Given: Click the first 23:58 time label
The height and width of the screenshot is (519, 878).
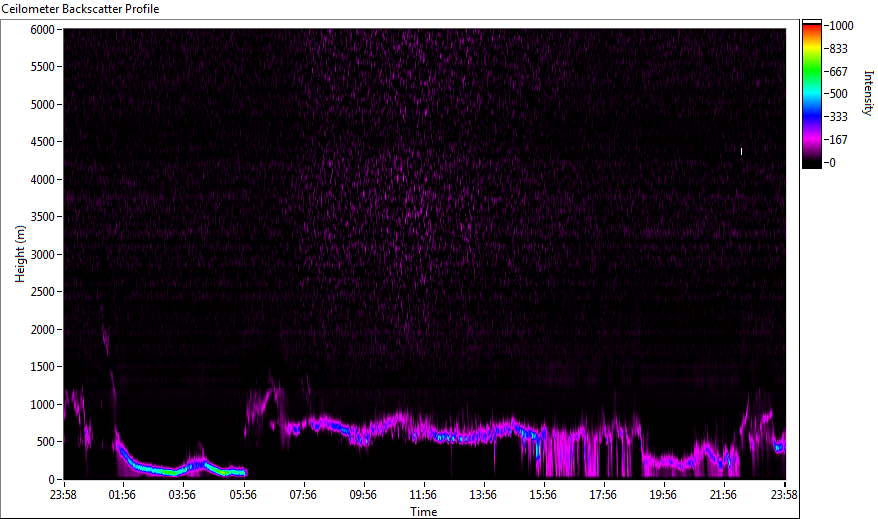Looking at the screenshot, I should [63, 495].
